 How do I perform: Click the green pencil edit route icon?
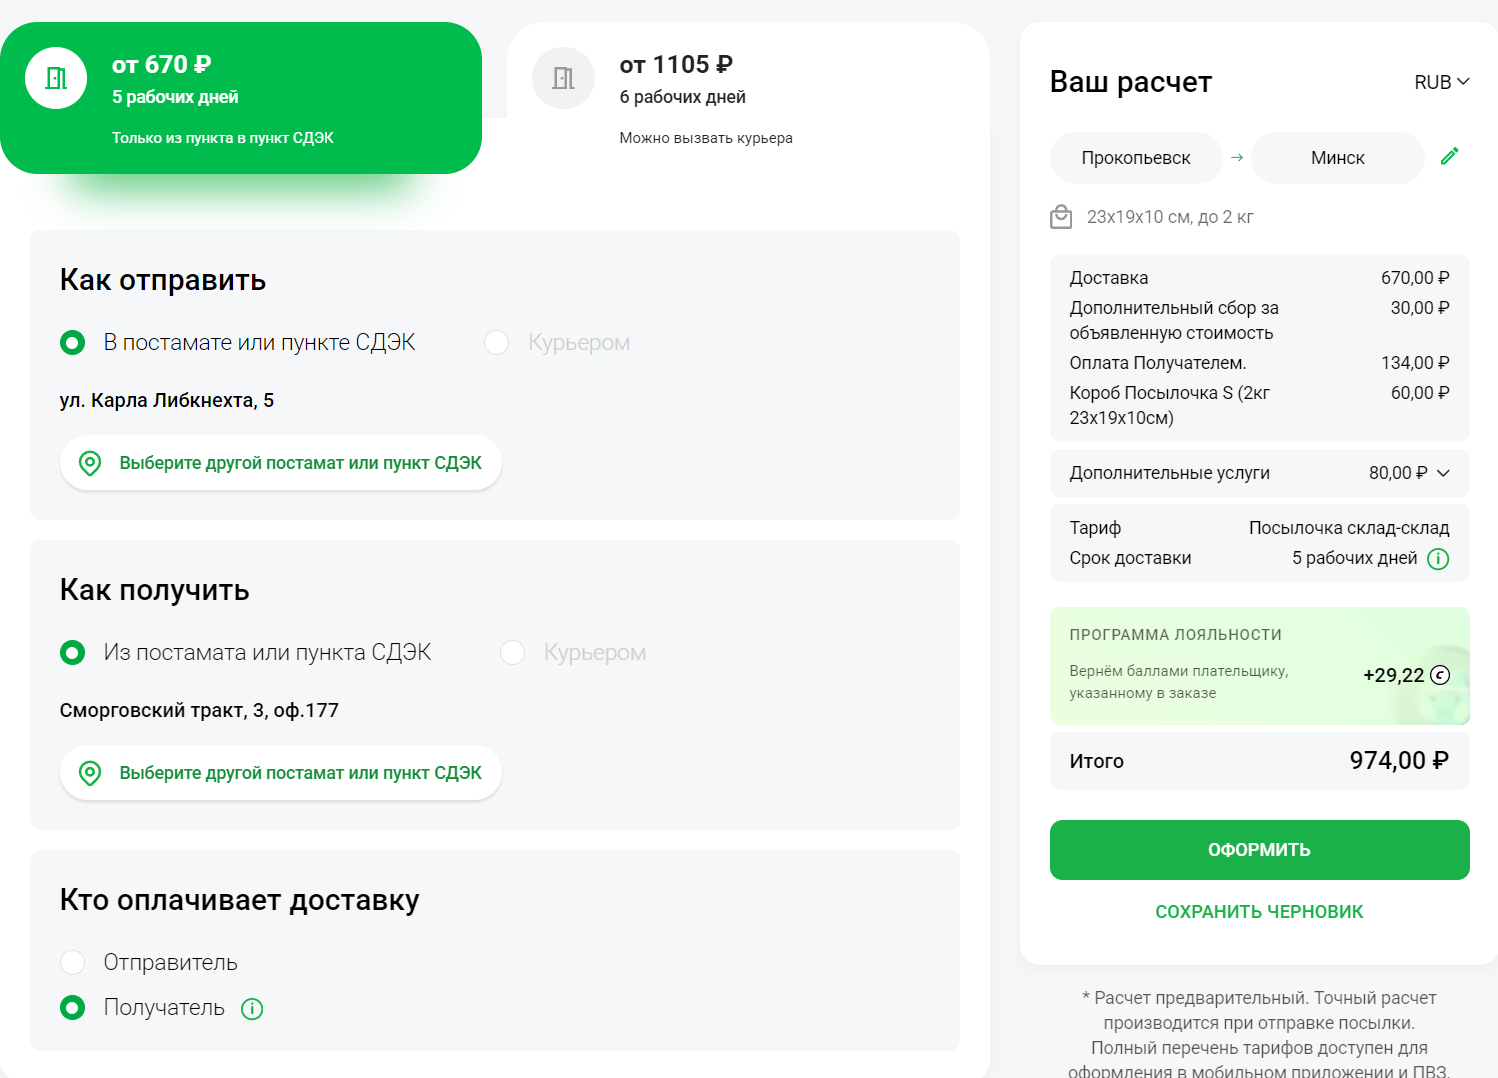[x=1449, y=156]
